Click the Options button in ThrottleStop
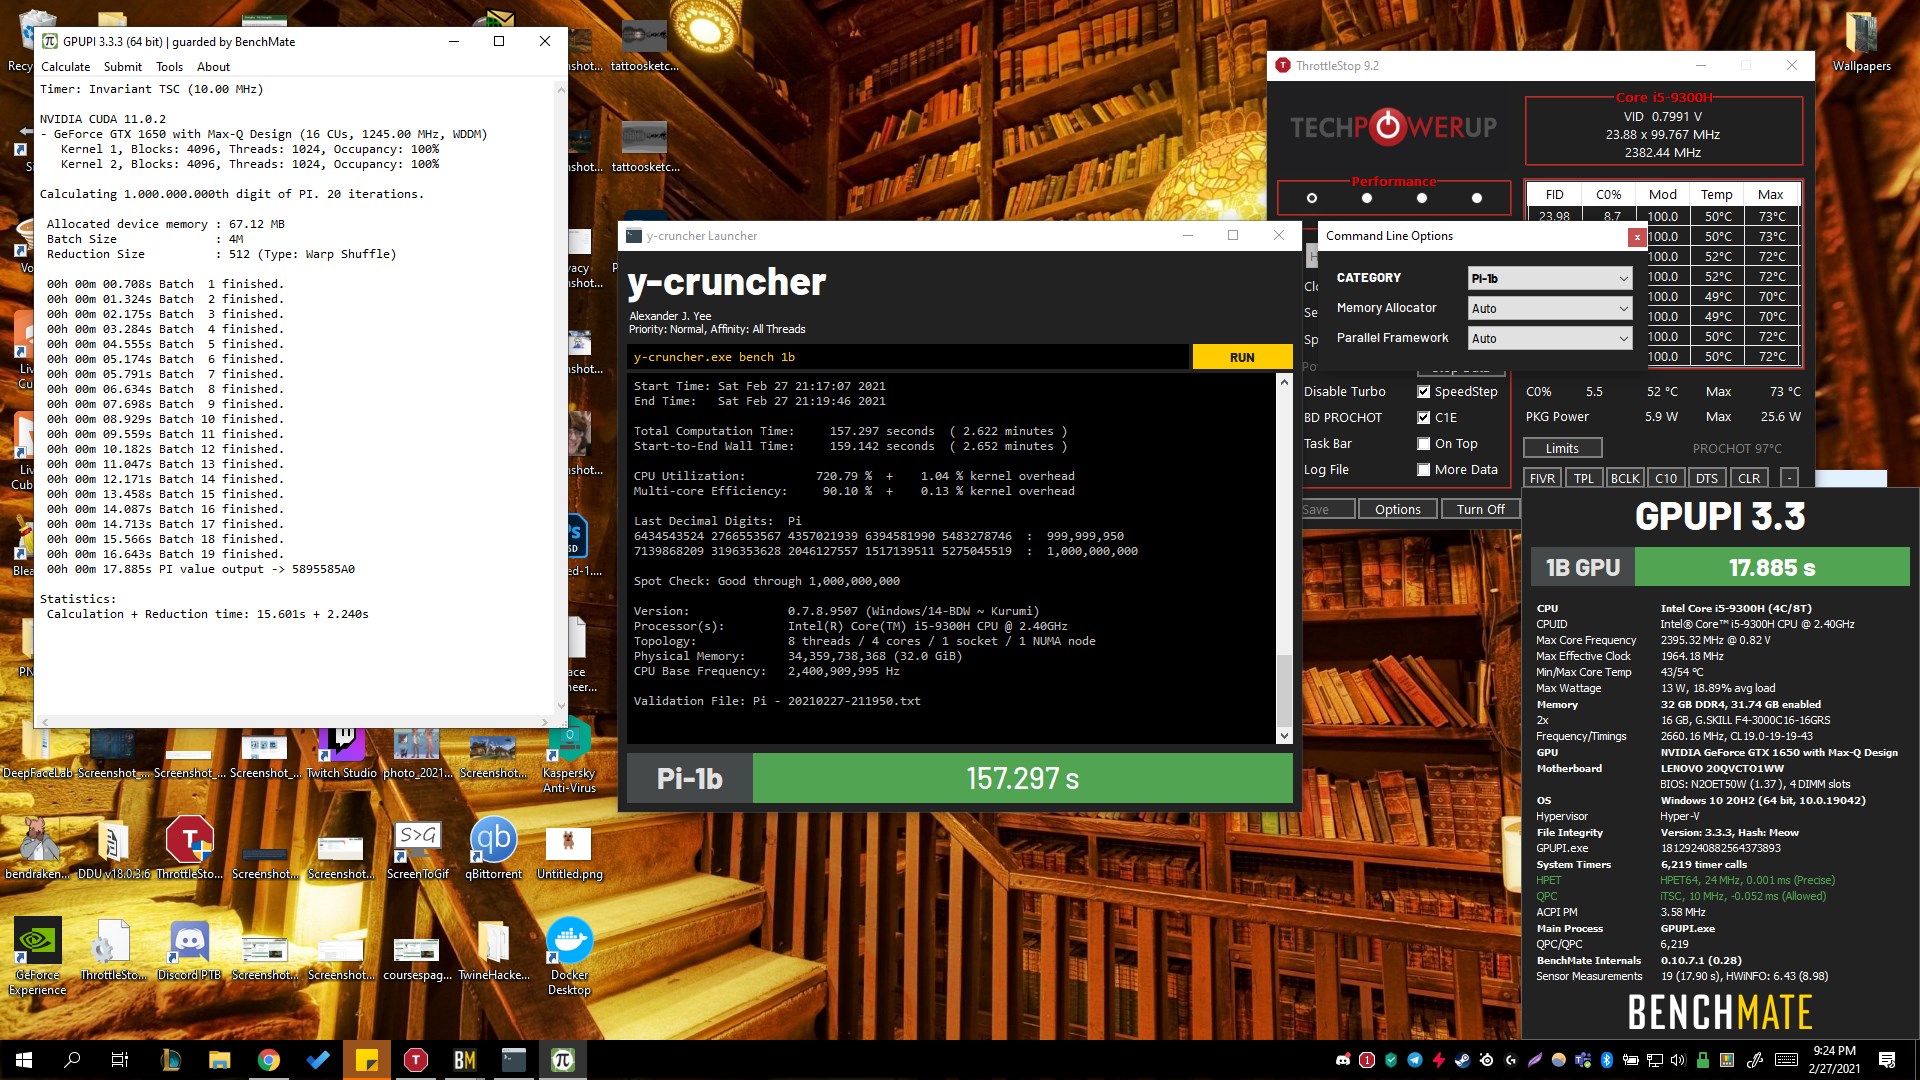 point(1397,509)
